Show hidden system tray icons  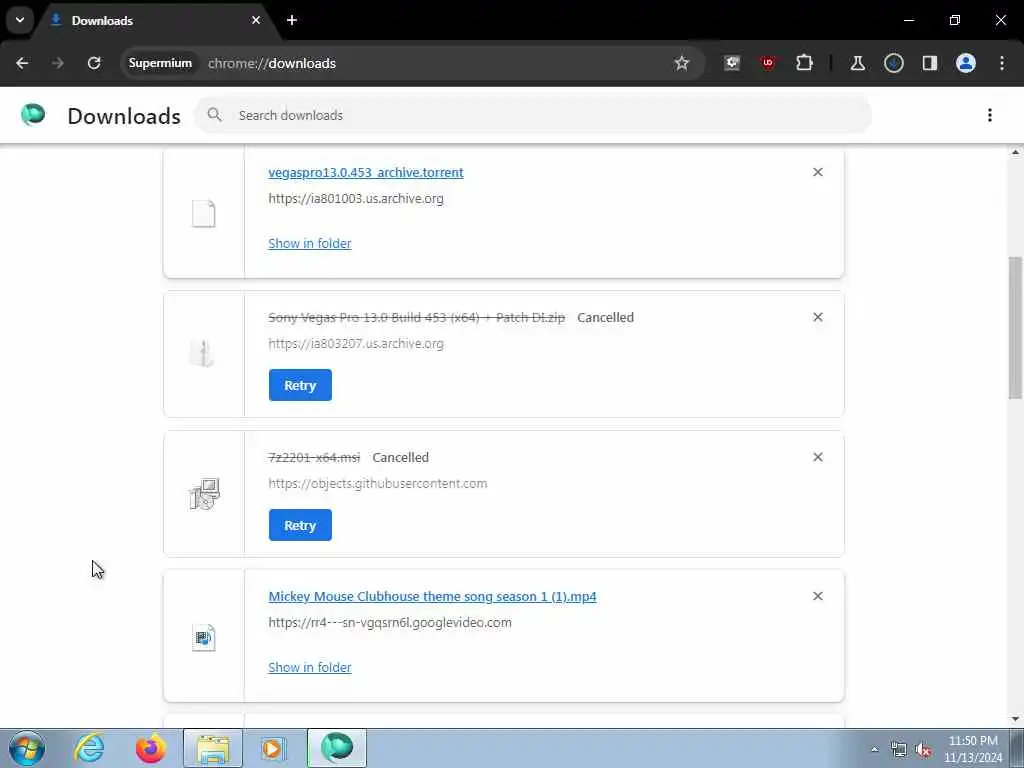(x=874, y=750)
